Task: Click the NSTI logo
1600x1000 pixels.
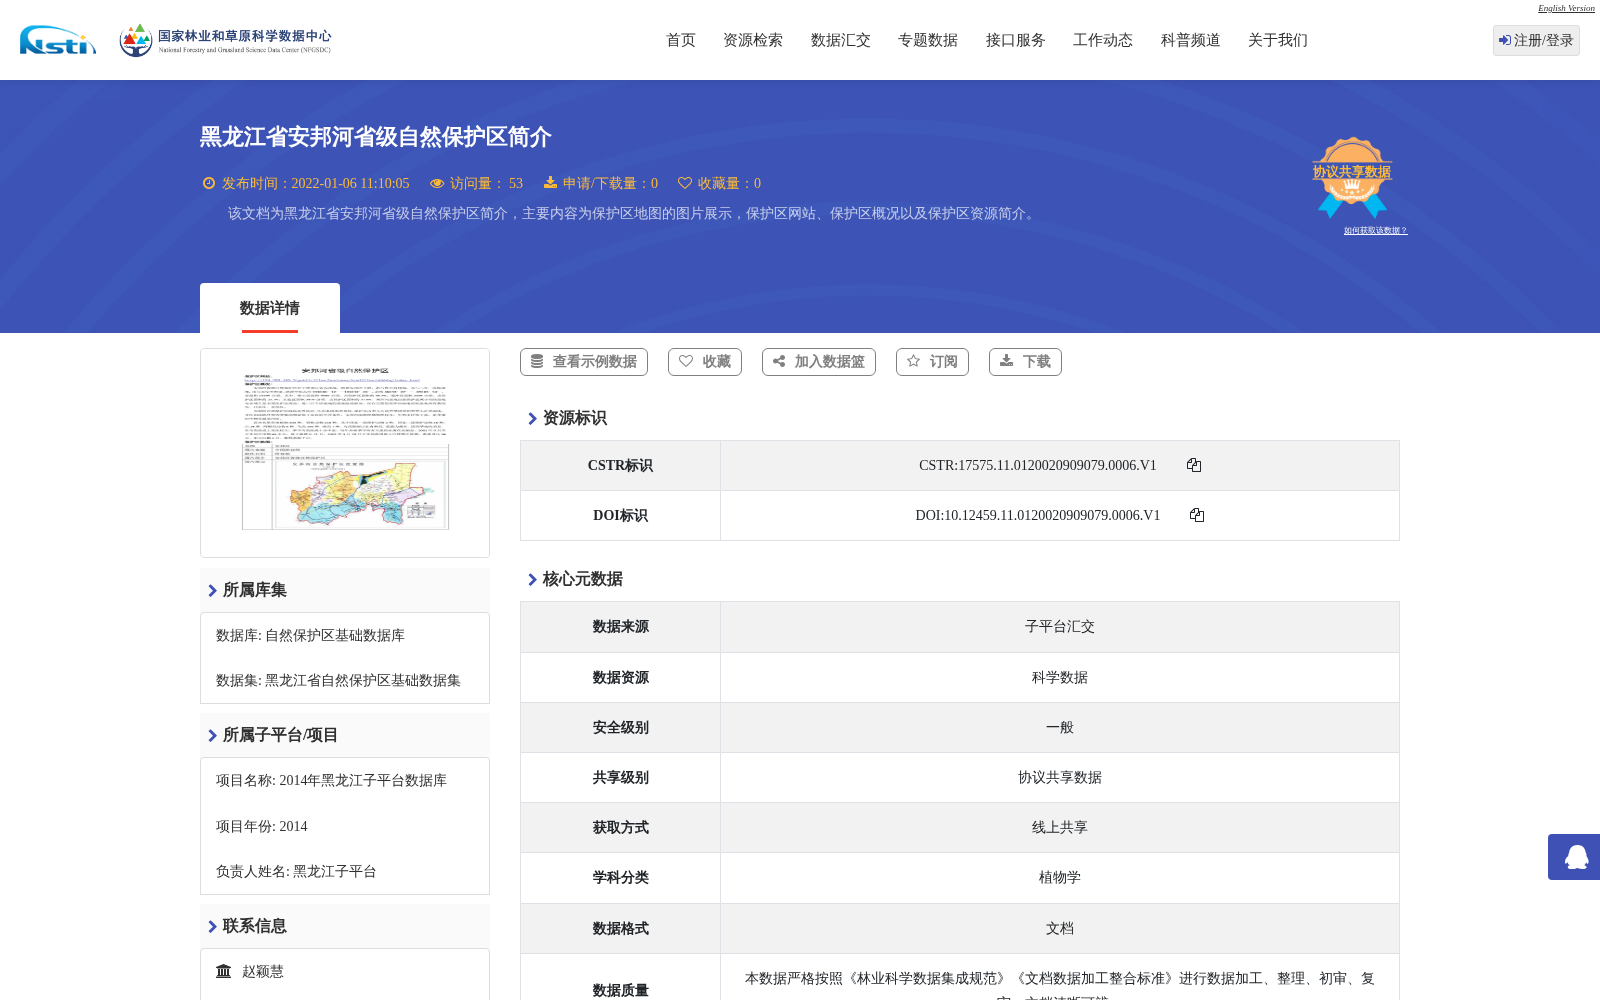Action: click(58, 40)
